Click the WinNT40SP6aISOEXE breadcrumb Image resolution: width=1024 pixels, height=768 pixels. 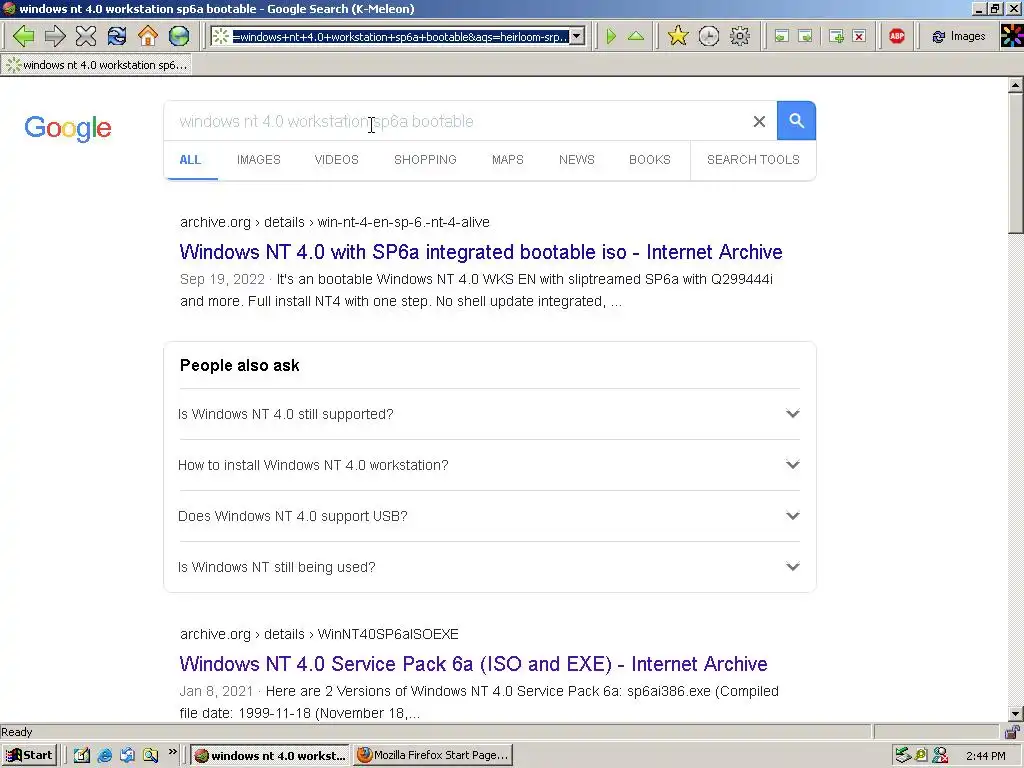(x=388, y=635)
